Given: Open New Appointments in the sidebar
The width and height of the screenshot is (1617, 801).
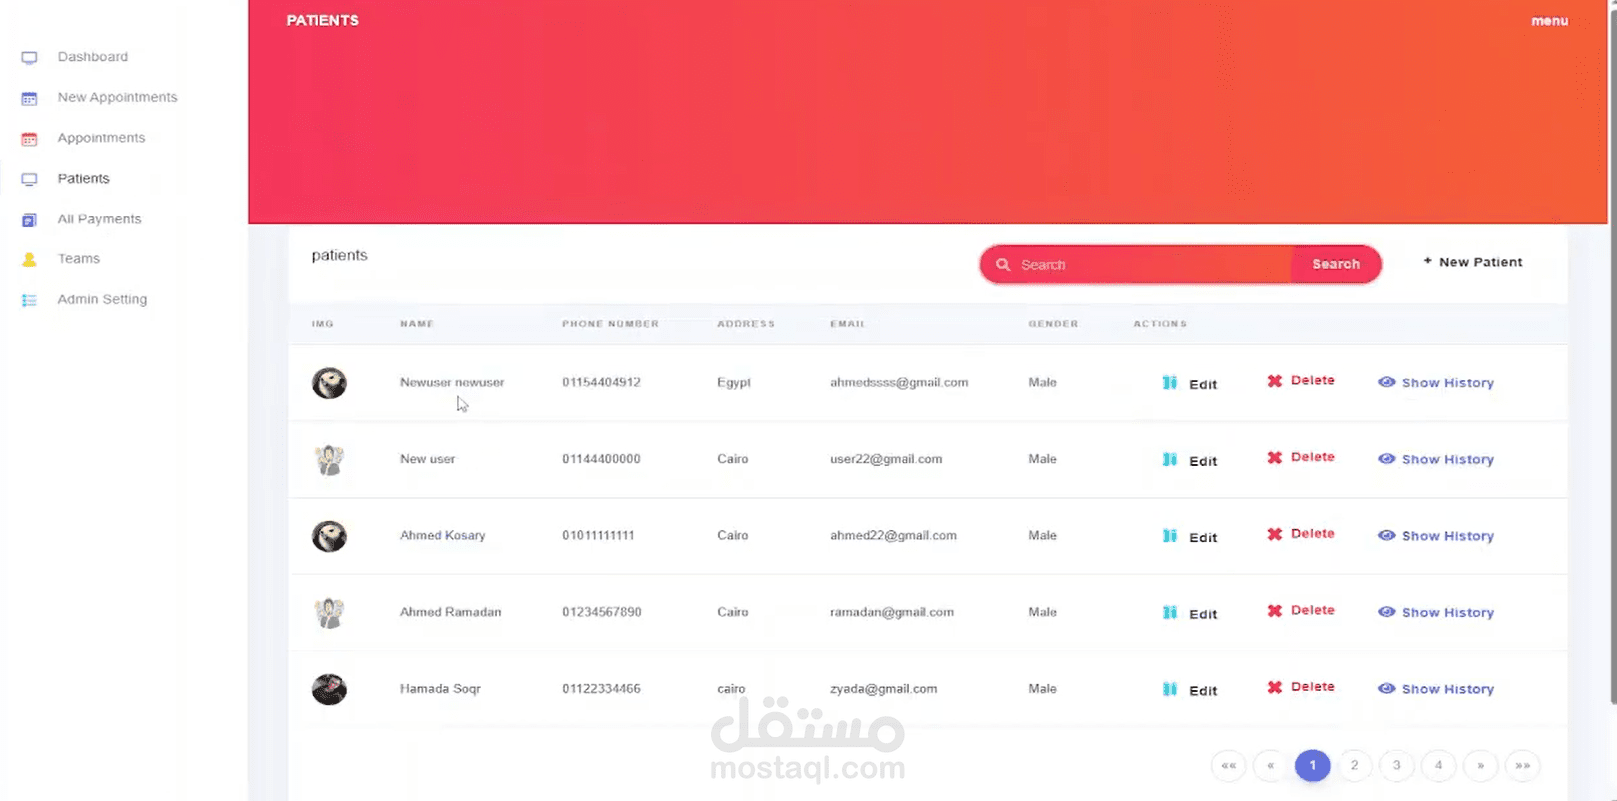Looking at the screenshot, I should [117, 97].
